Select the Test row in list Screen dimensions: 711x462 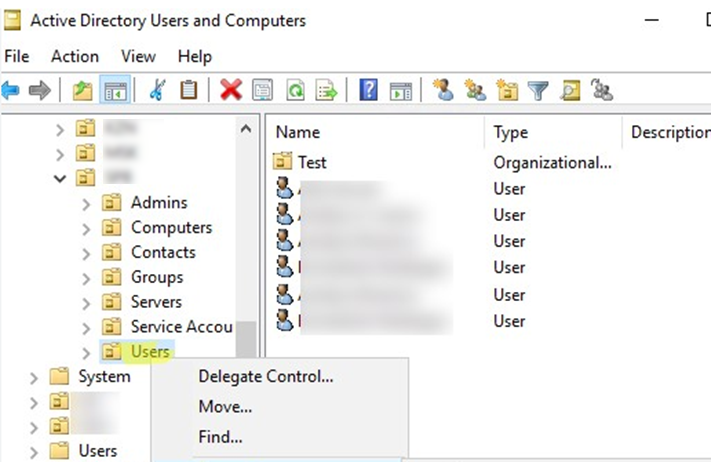[x=312, y=162]
